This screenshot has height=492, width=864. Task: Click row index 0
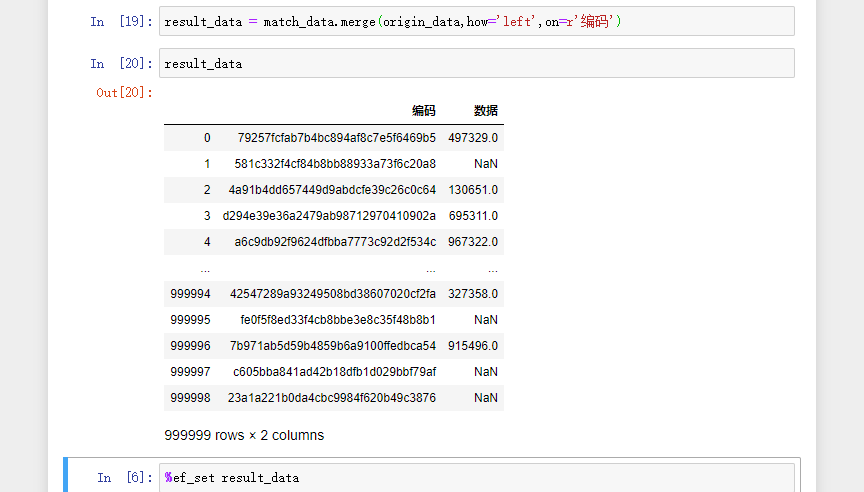click(207, 138)
